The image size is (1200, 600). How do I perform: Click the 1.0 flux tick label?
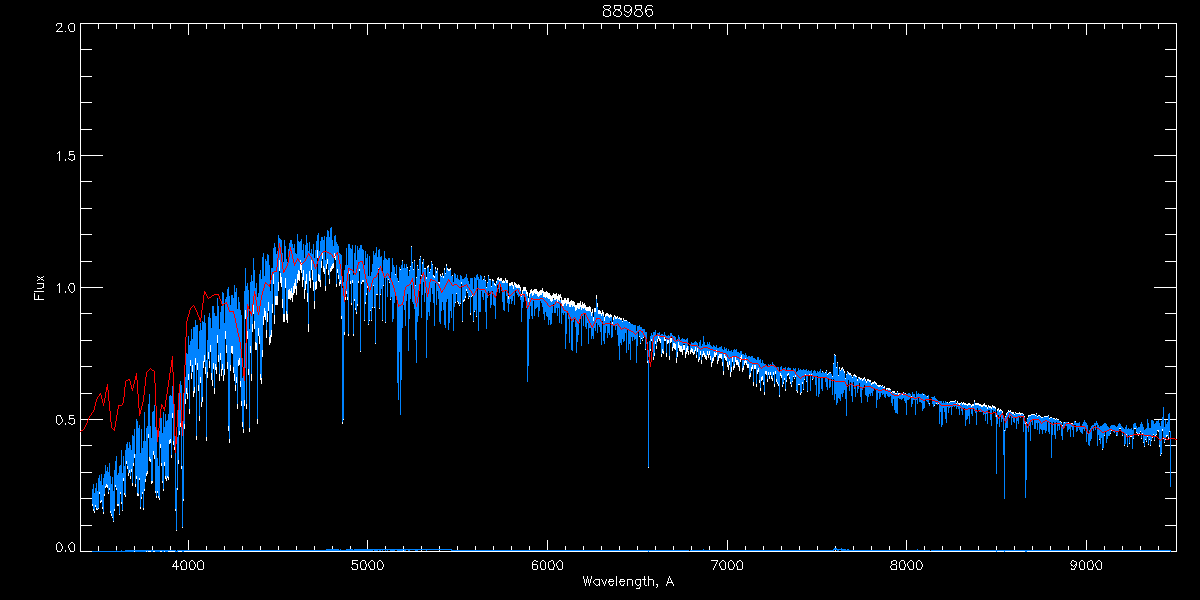click(x=65, y=288)
